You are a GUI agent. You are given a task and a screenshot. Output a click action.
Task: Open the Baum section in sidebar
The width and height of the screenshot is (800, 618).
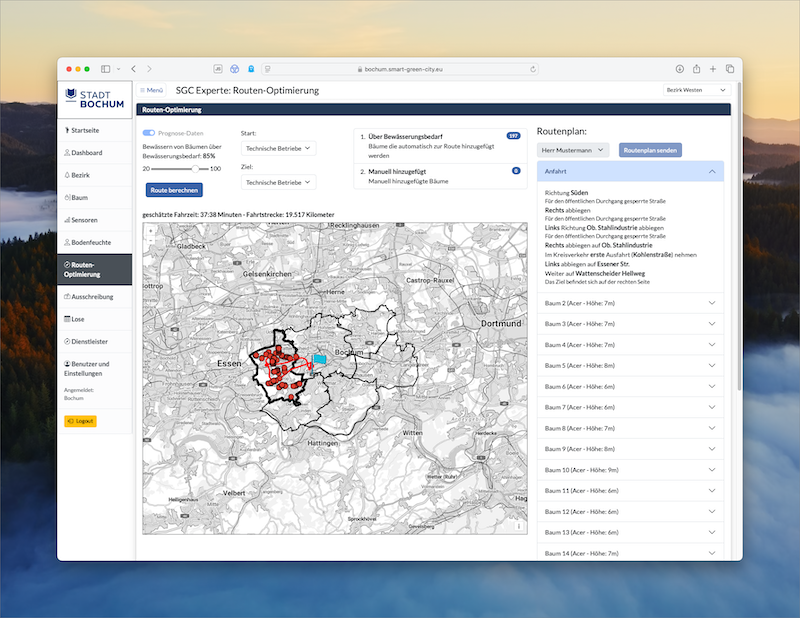pos(78,197)
